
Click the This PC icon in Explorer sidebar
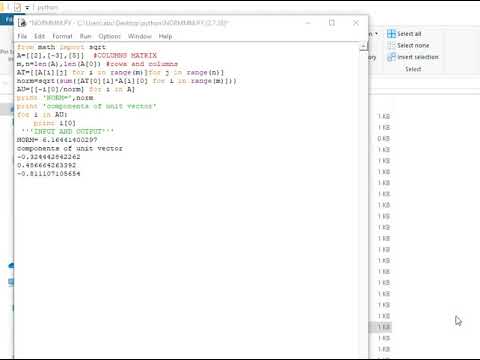click(11, 282)
